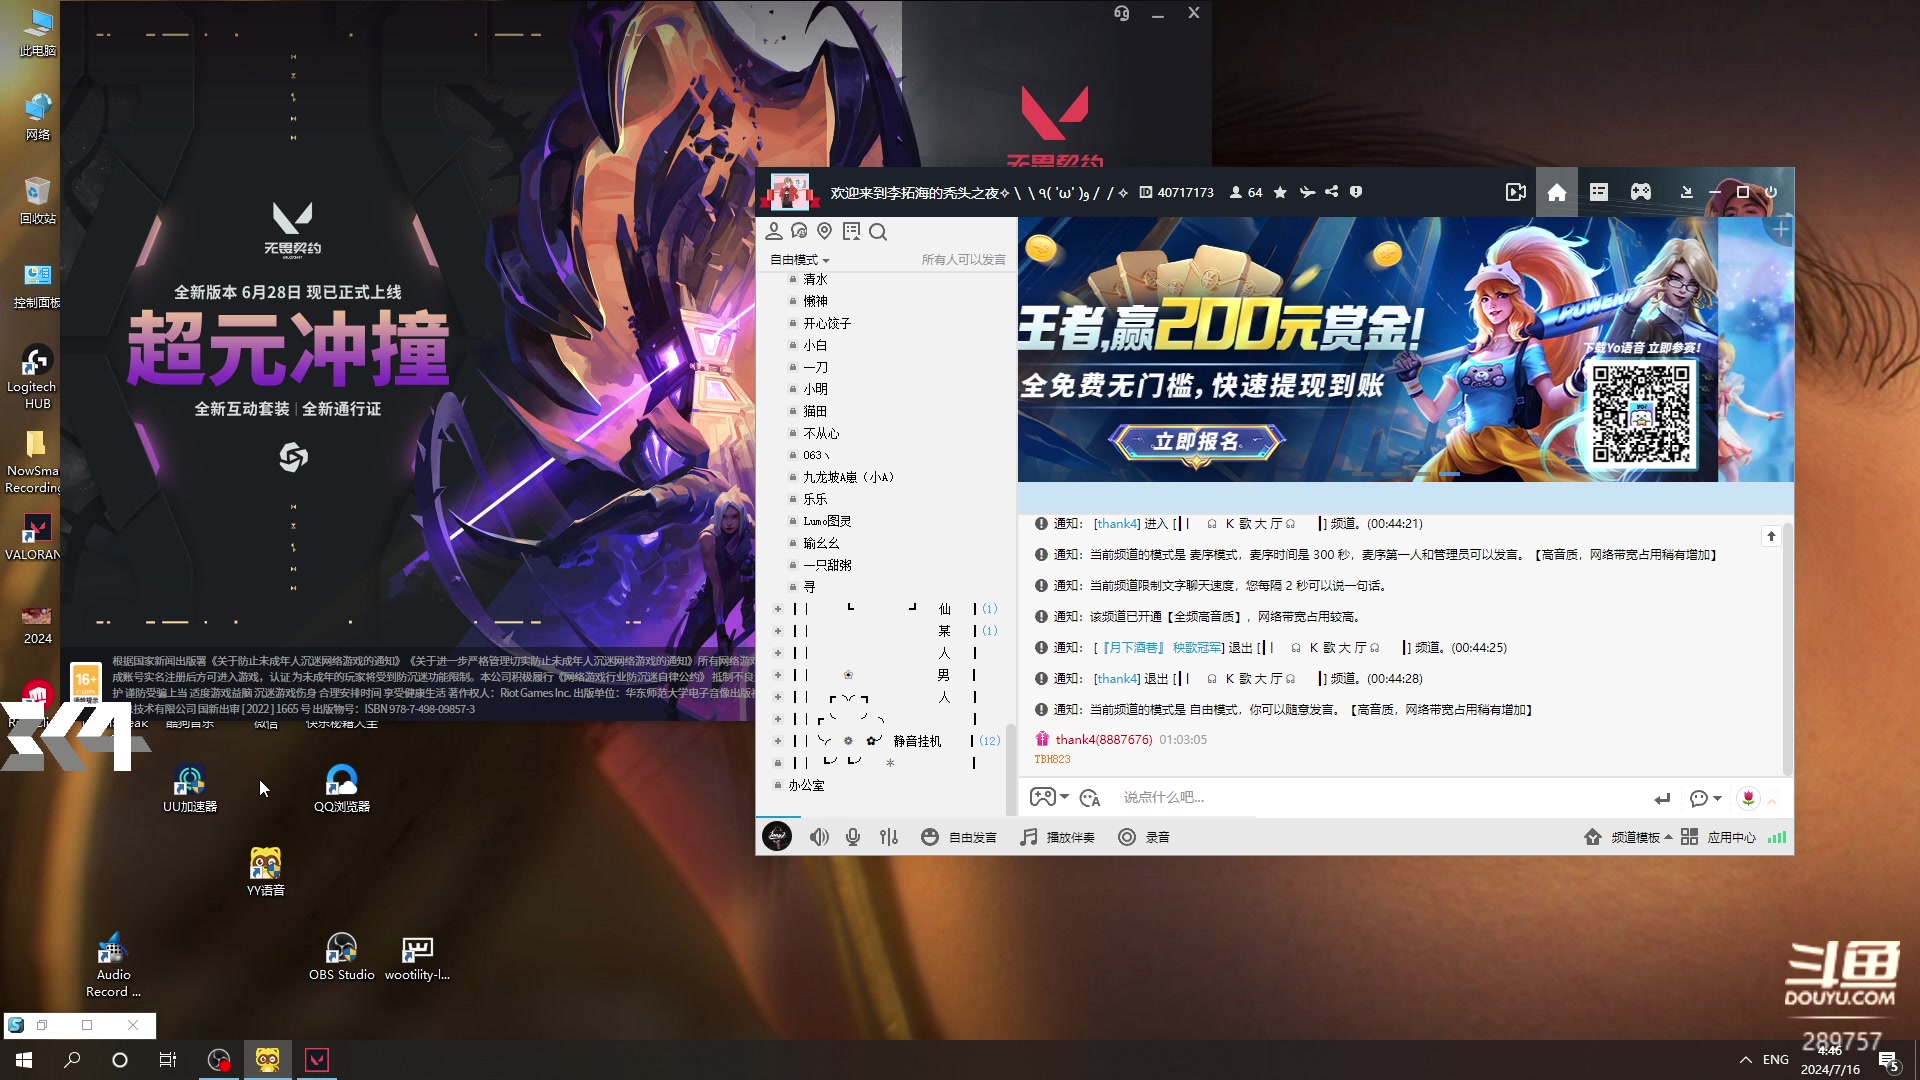
Task: Expand the 男 sub-channel row
Action: pyautogui.click(x=778, y=675)
